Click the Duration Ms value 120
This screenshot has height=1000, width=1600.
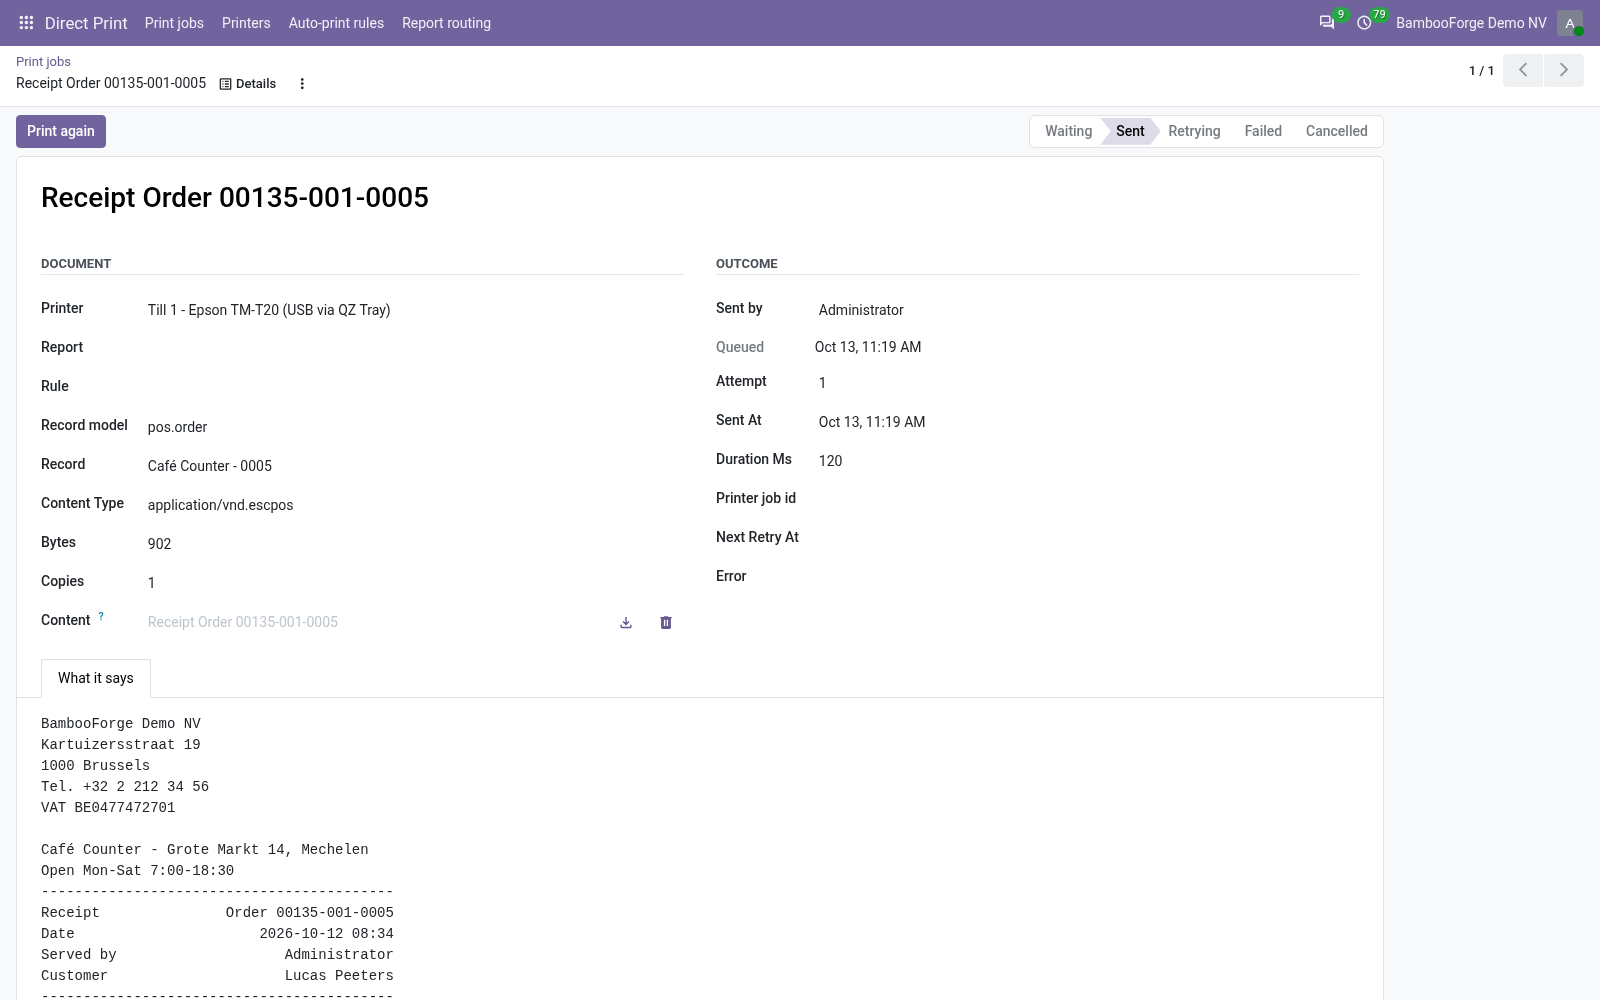point(830,461)
